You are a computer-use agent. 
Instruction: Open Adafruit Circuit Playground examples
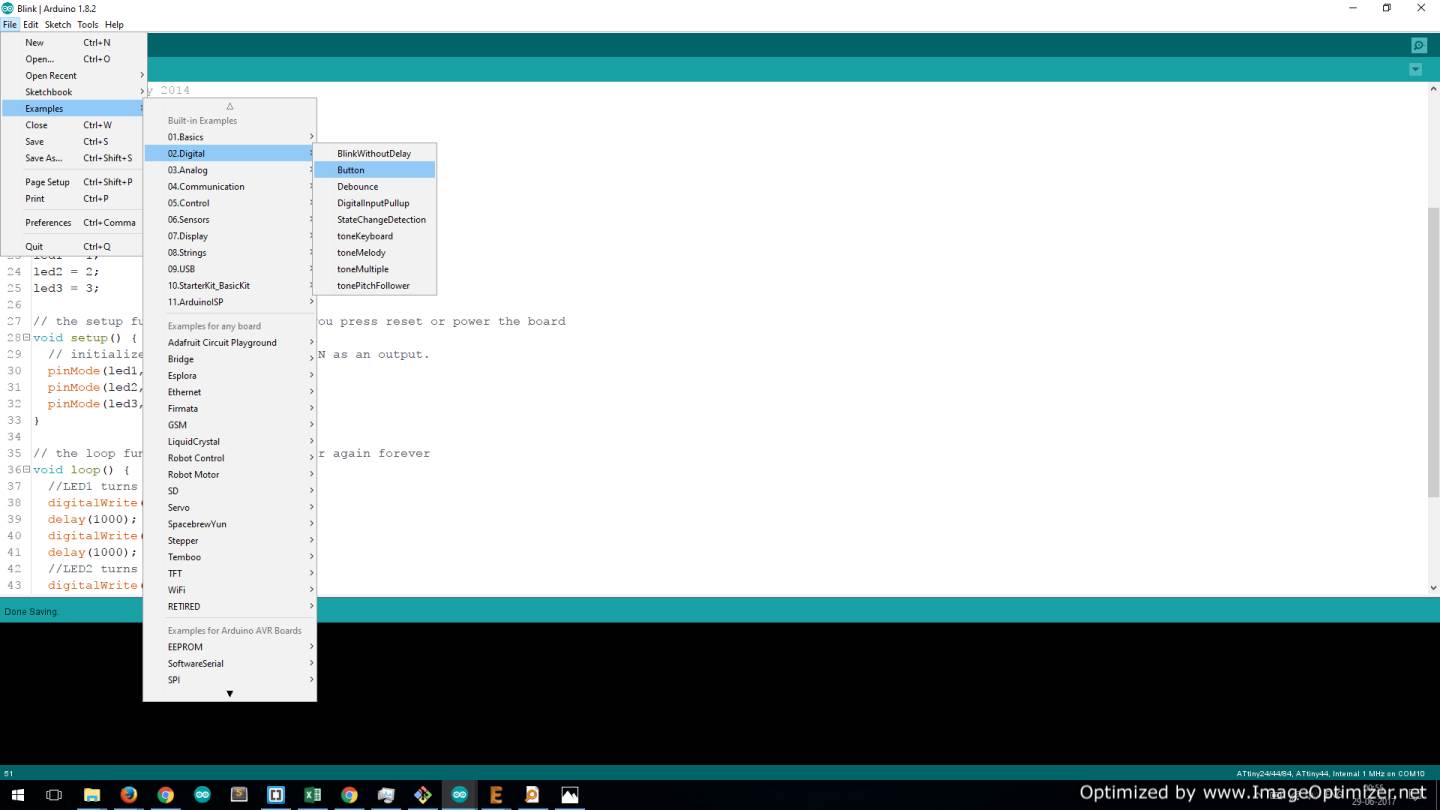point(230,342)
